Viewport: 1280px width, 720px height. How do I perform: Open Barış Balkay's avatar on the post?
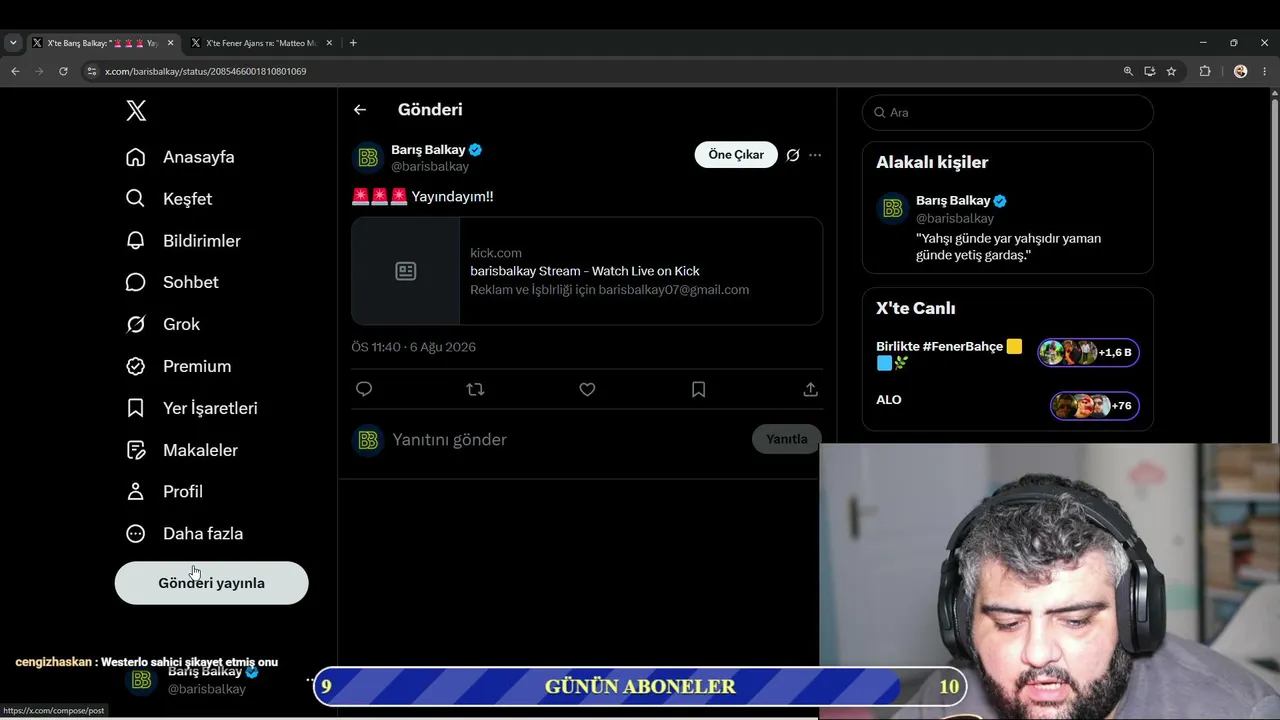368,157
